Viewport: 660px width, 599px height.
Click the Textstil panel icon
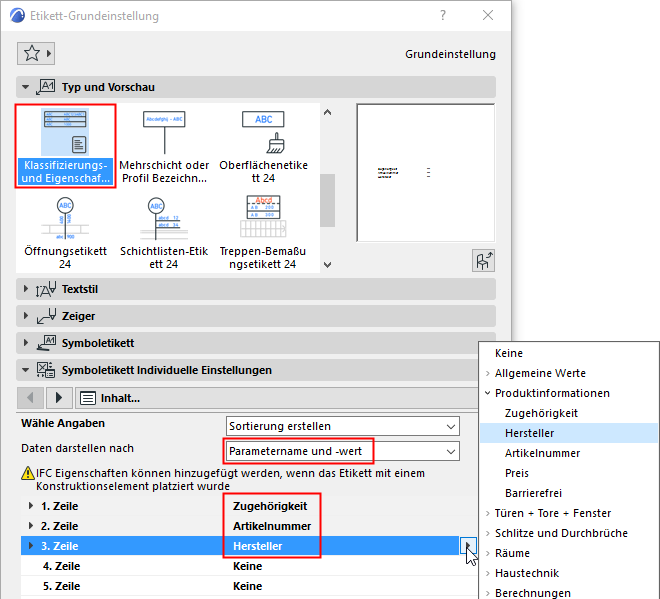[x=45, y=289]
